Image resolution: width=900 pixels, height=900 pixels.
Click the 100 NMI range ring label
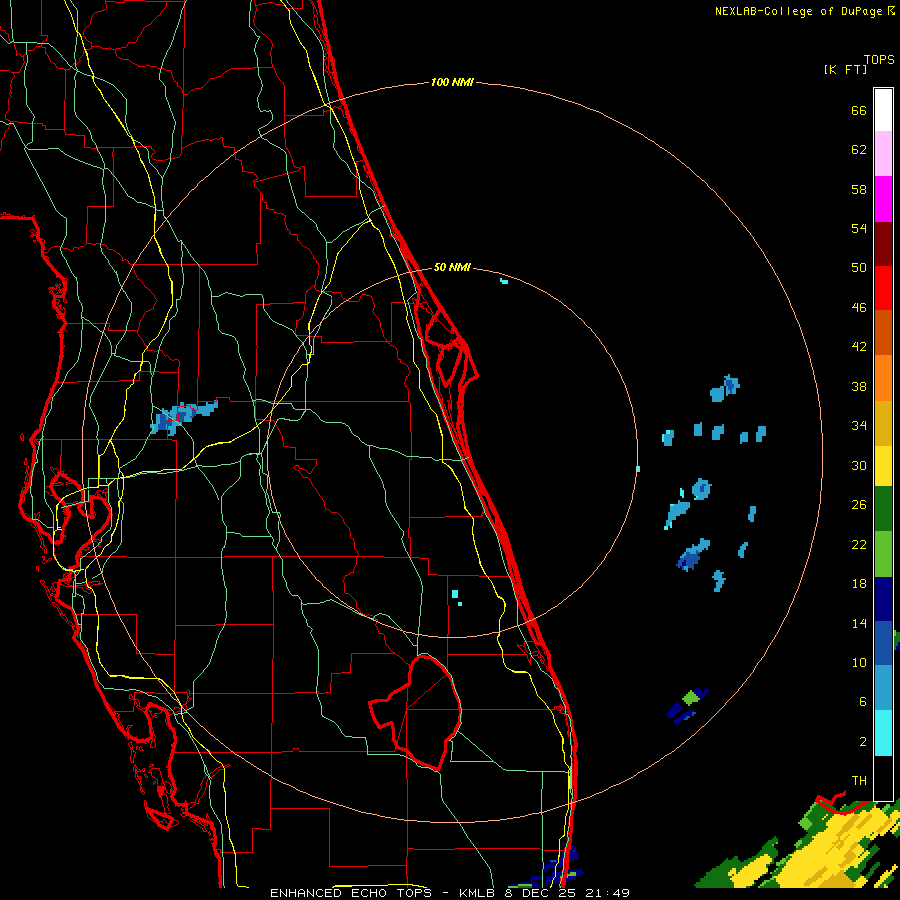pos(452,83)
